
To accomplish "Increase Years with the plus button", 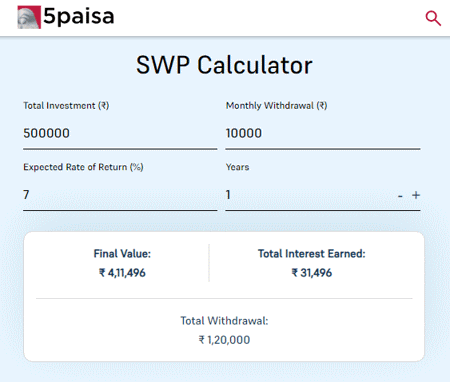I will 416,195.
